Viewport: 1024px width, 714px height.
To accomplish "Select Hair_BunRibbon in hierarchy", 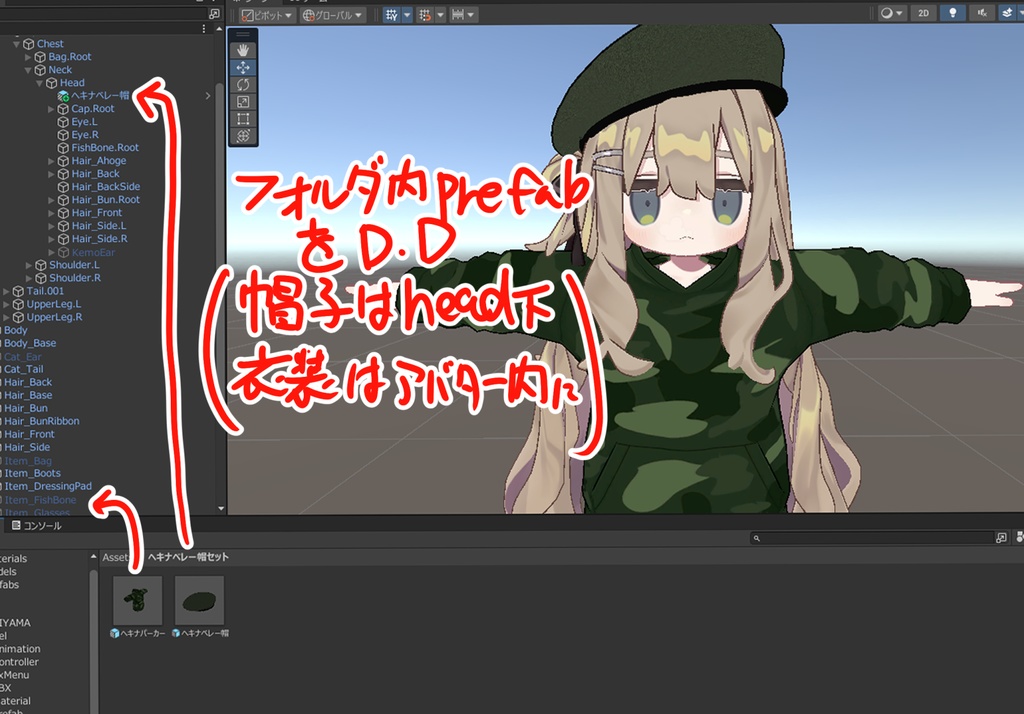I will point(42,421).
